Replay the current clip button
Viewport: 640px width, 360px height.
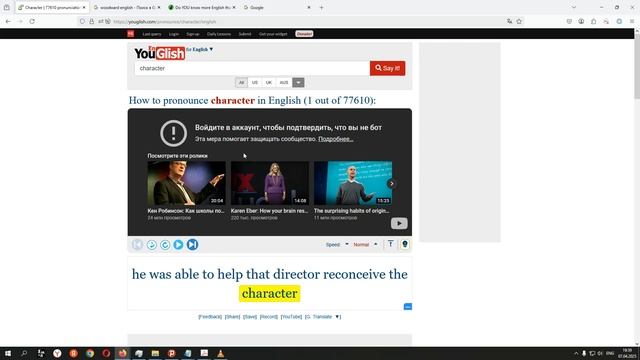click(x=165, y=245)
